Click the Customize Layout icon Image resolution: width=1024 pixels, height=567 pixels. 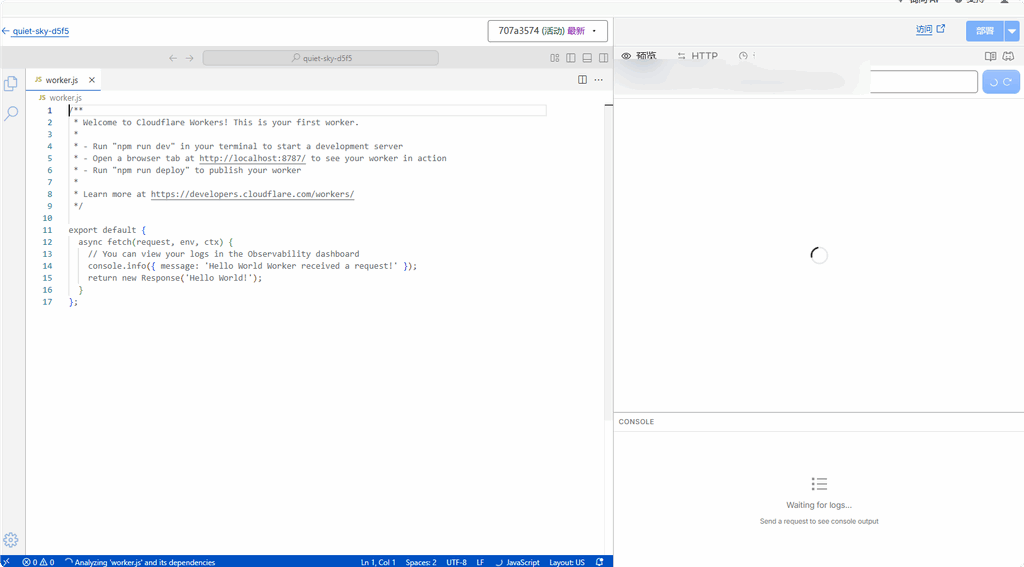coord(554,58)
